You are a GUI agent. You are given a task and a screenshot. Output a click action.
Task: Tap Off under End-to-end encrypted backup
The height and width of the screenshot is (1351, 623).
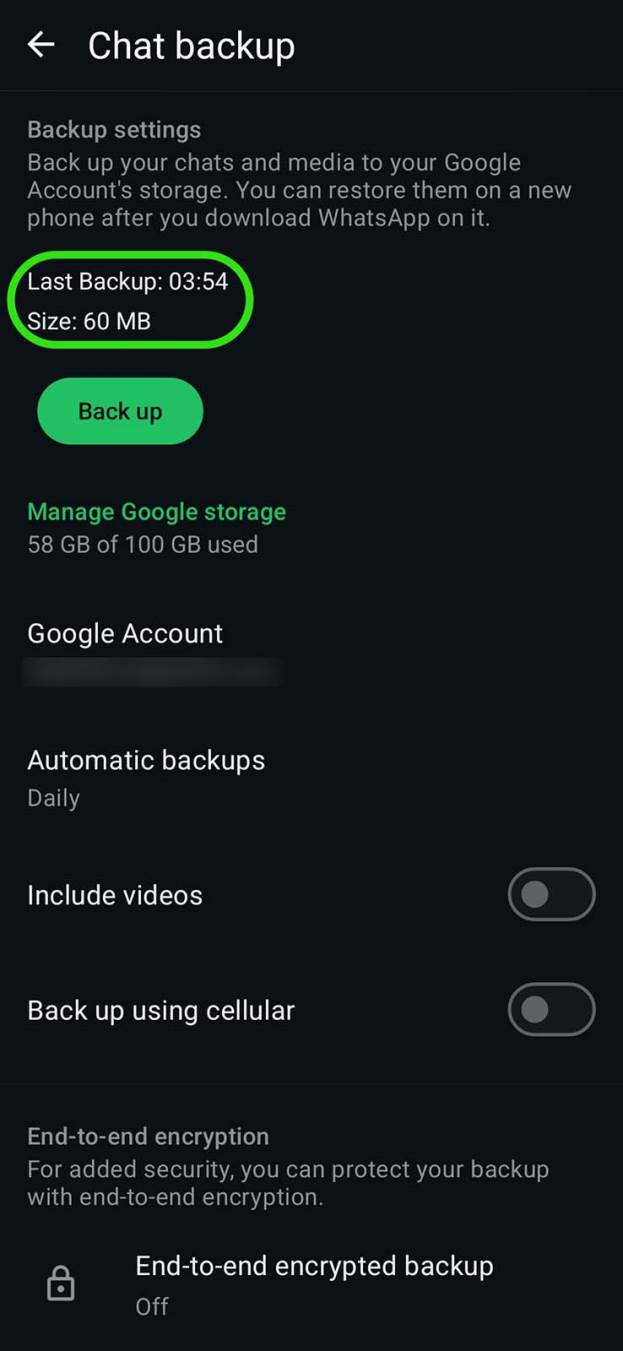(150, 1306)
